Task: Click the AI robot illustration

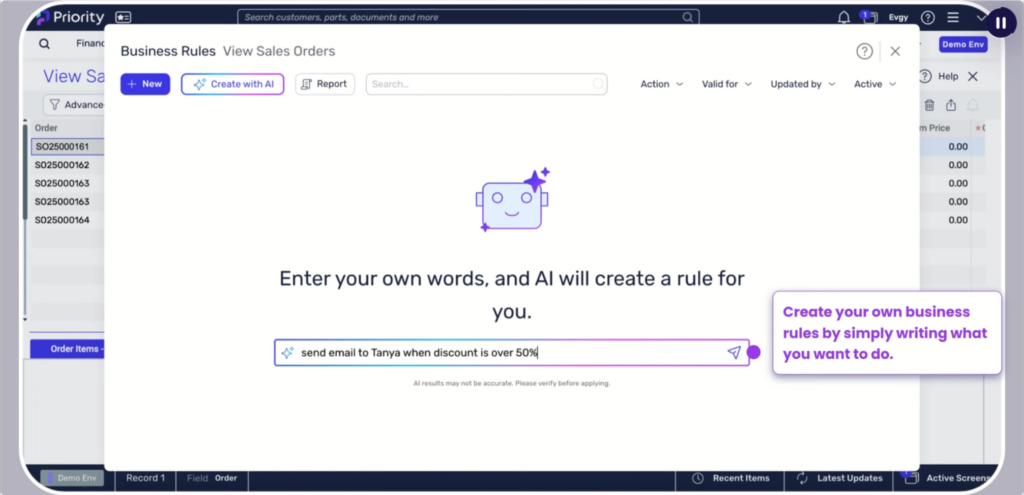Action: (x=512, y=200)
